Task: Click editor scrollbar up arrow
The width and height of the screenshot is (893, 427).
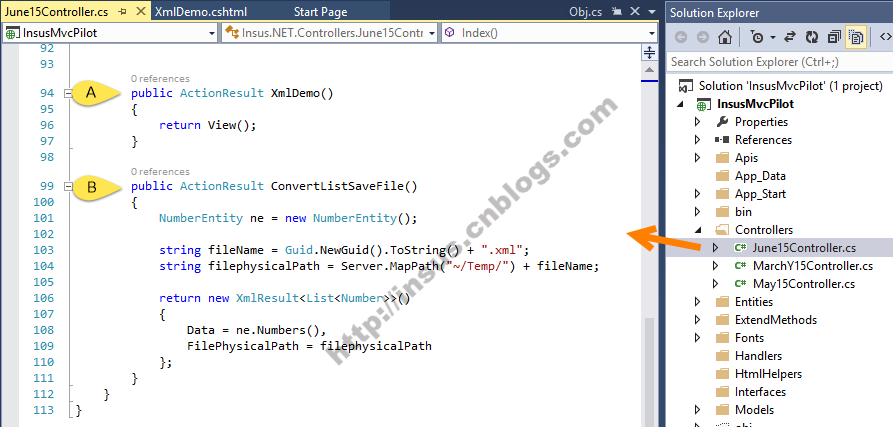Action: coord(649,69)
